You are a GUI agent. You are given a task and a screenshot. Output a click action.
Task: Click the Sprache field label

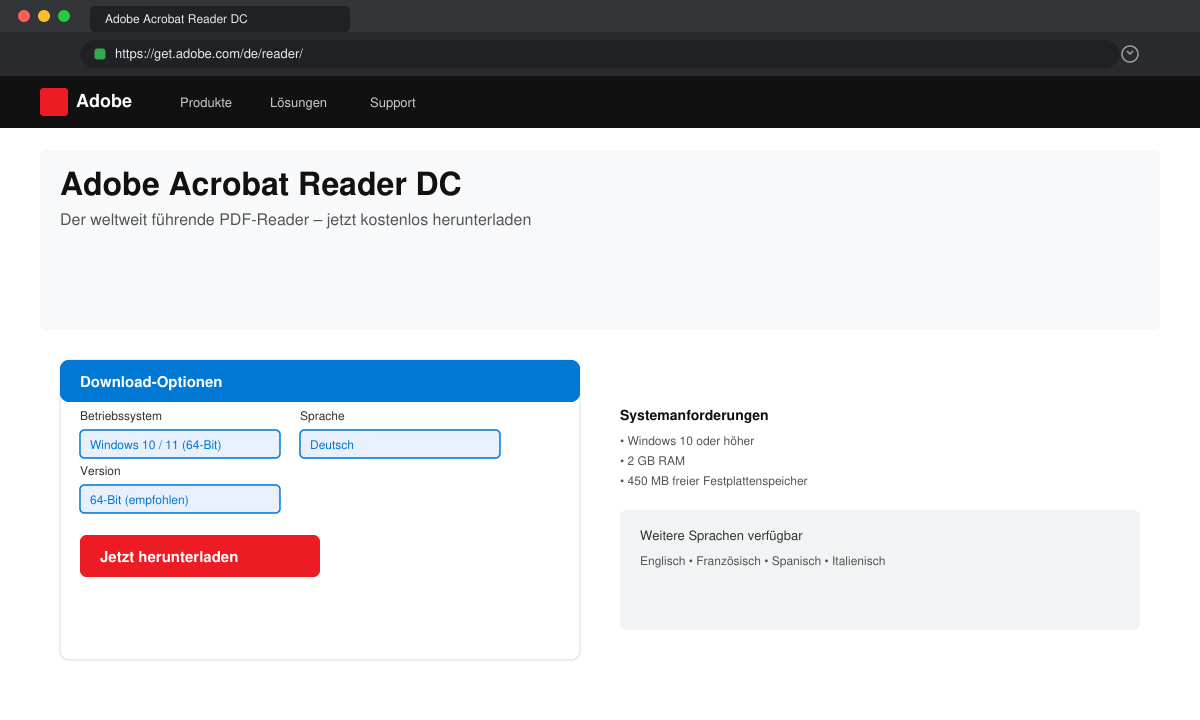(322, 416)
